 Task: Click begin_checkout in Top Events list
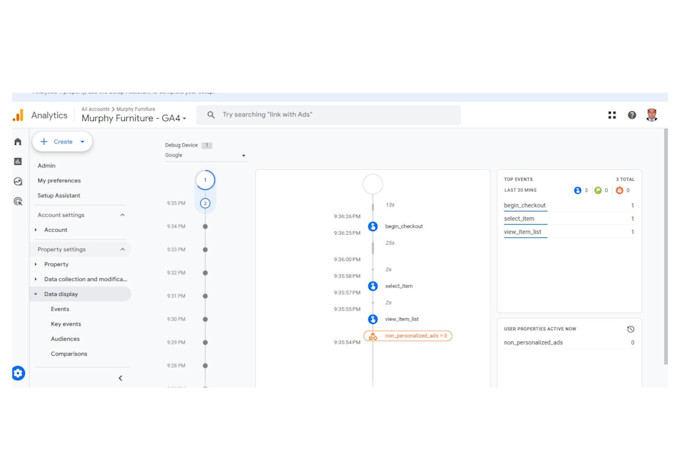click(525, 205)
